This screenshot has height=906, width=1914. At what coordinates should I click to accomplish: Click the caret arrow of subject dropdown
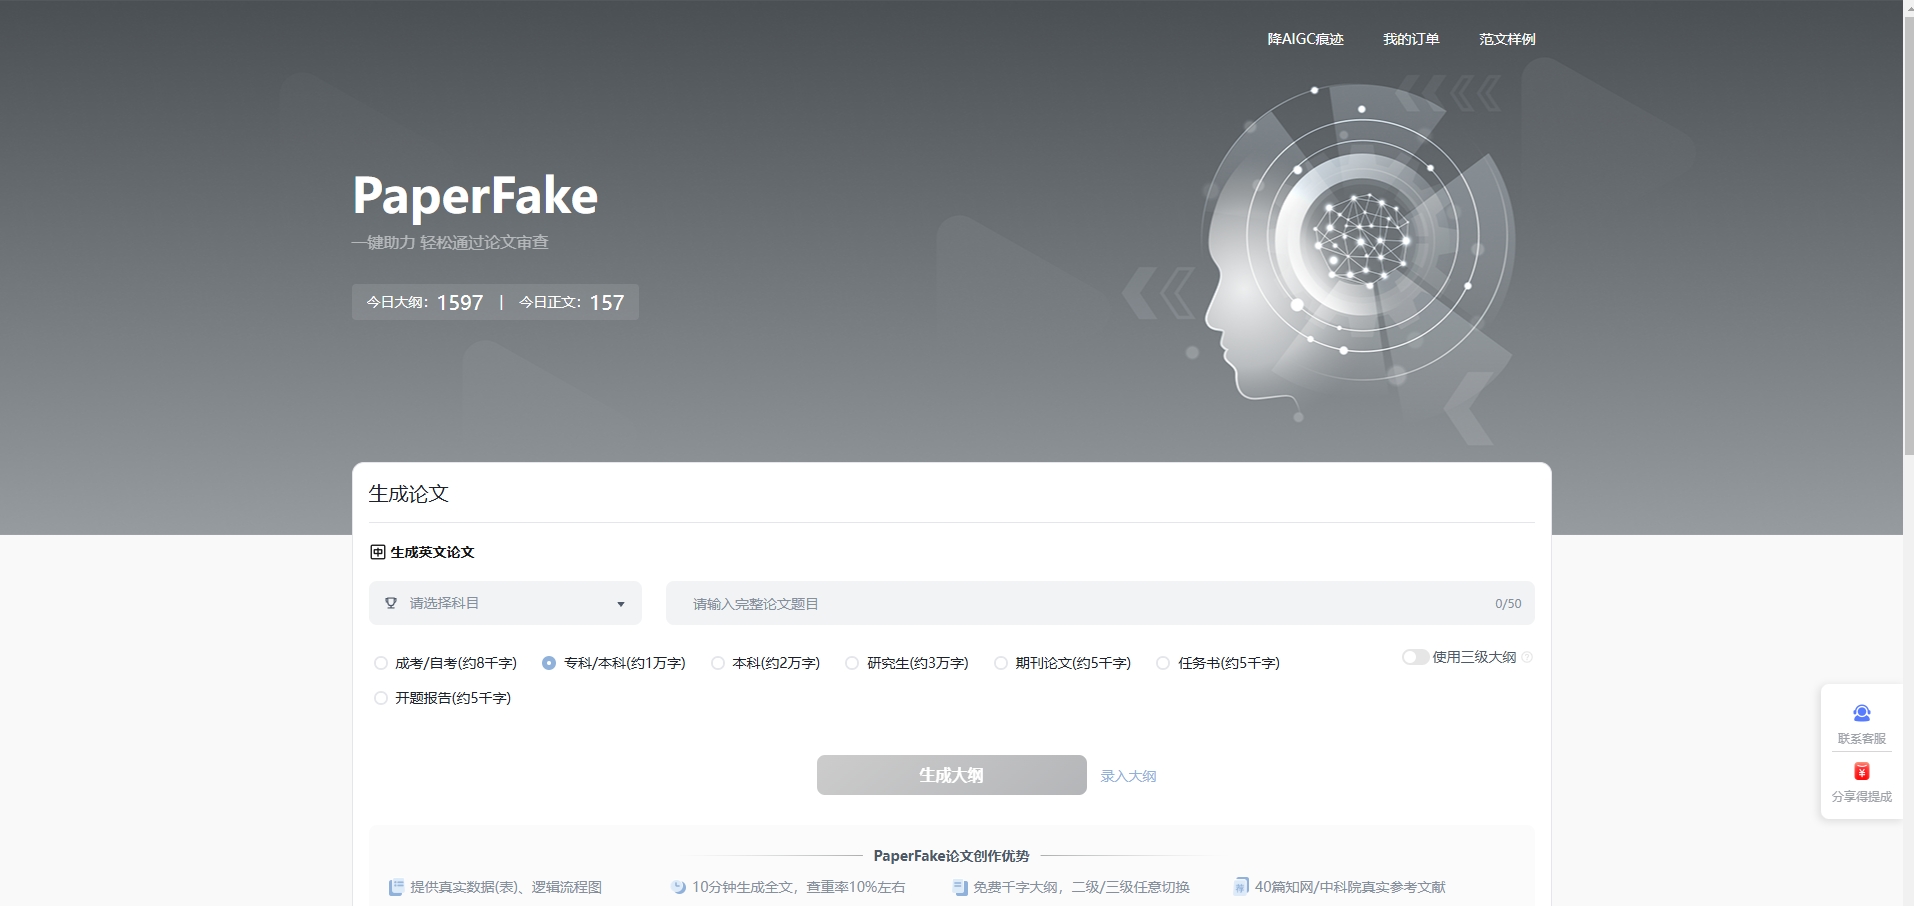point(621,604)
